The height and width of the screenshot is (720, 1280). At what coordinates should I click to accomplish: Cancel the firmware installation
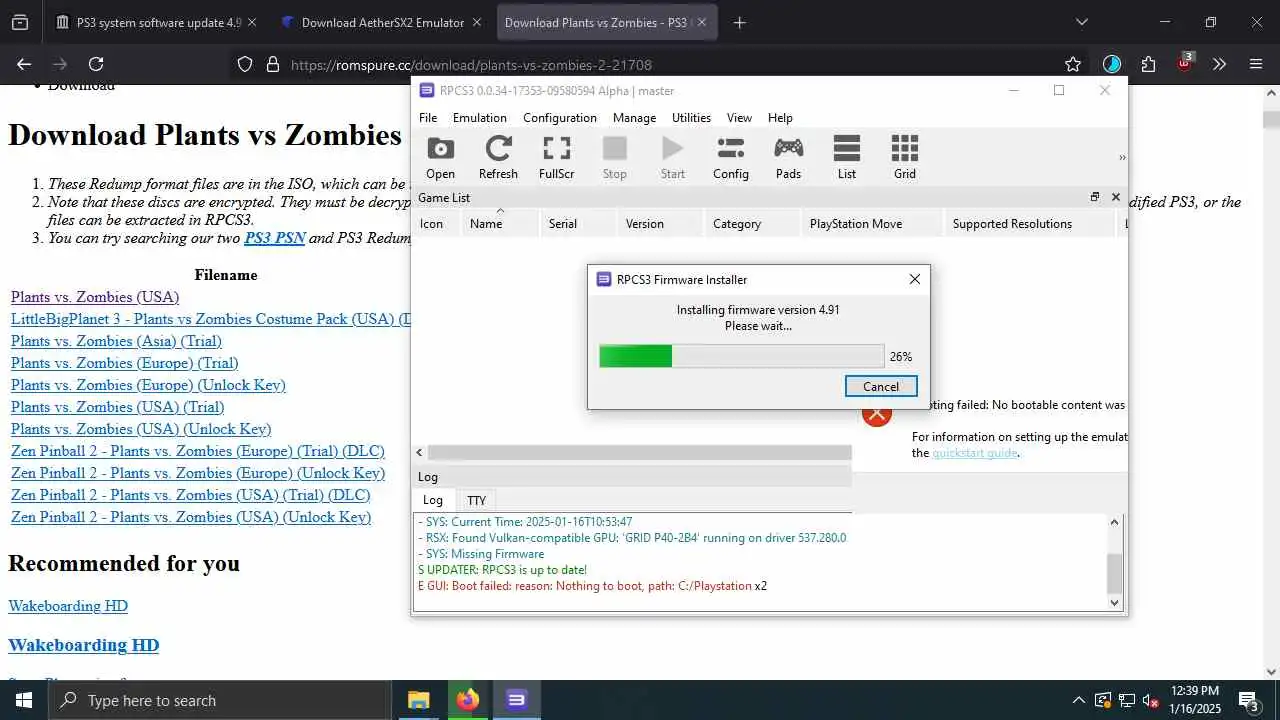click(x=880, y=386)
